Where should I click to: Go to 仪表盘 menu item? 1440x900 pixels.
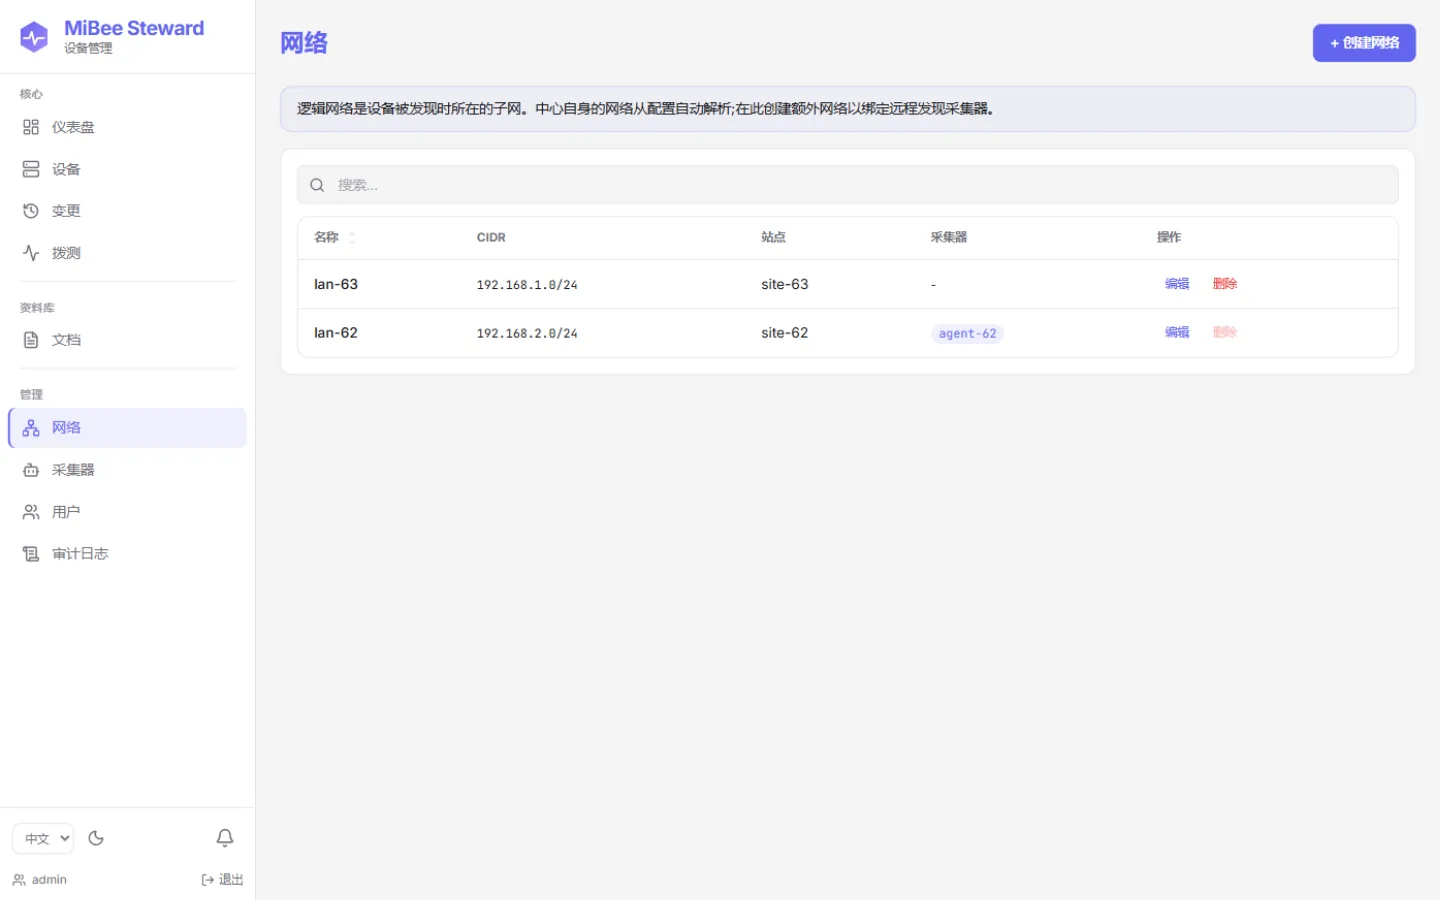point(127,127)
